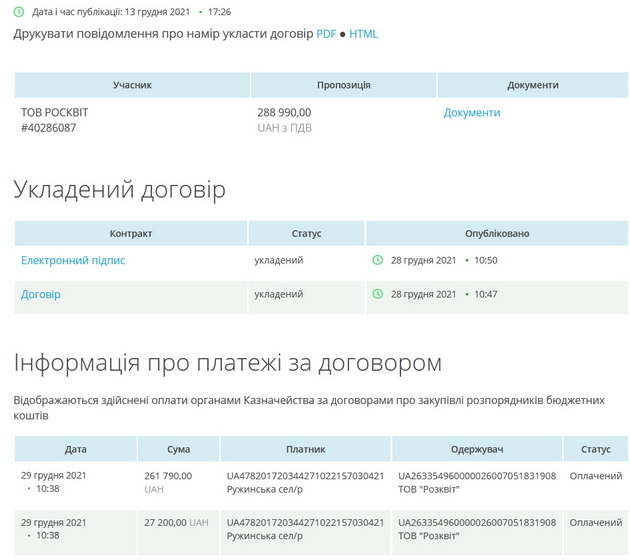Screen dimensions: 630x560
Task: Click the Сума column header
Action: click(178, 449)
